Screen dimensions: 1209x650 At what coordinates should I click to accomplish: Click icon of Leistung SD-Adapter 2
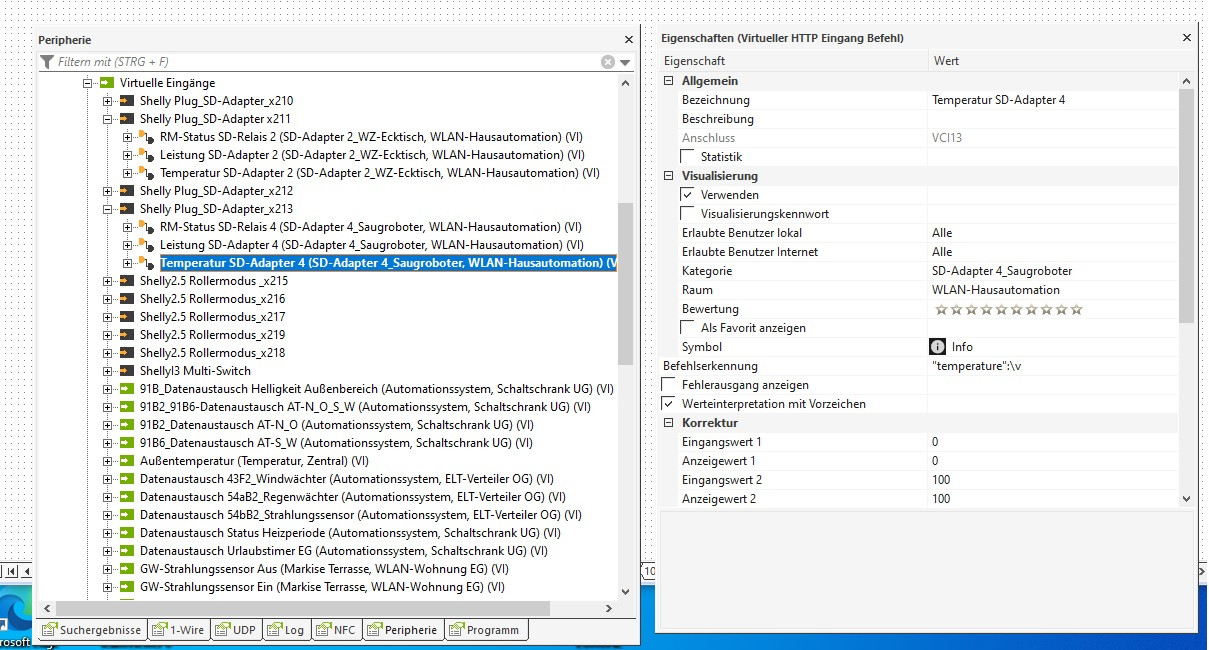(x=146, y=155)
